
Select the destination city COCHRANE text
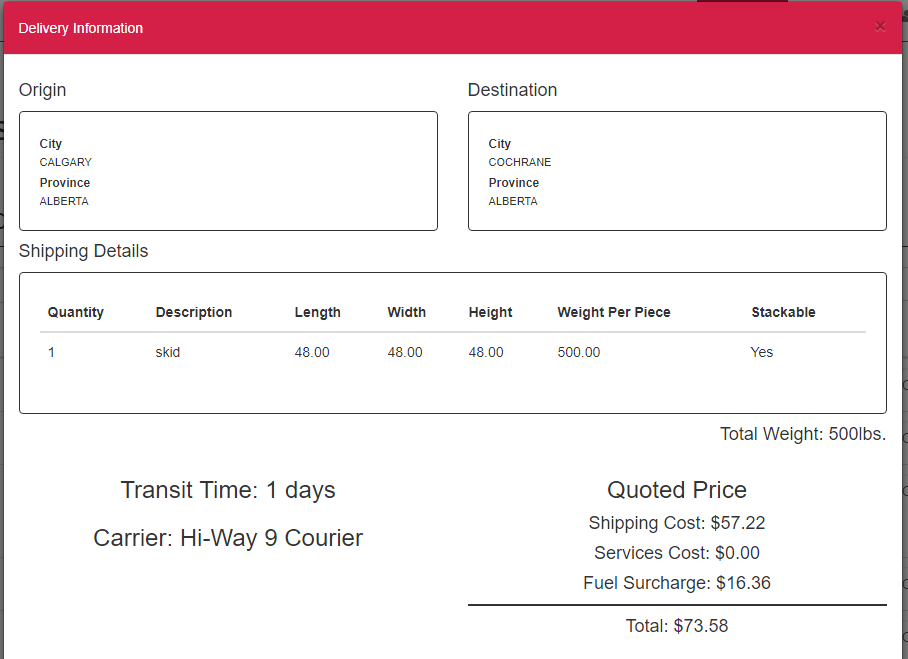(520, 162)
